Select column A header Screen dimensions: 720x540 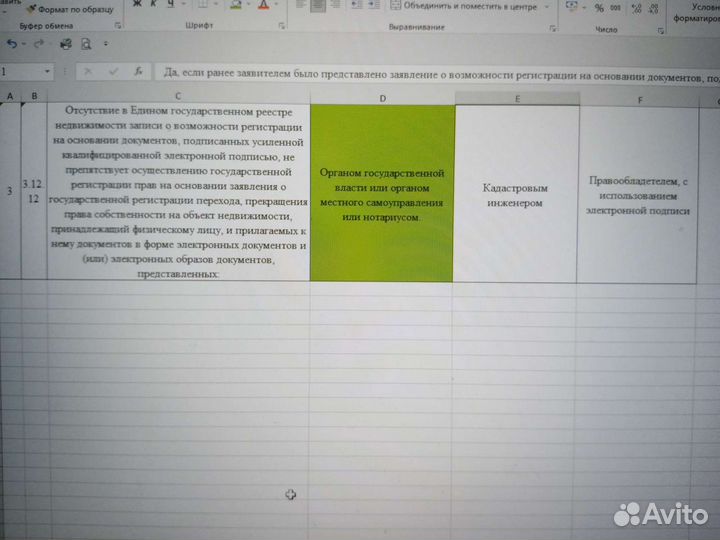point(10,96)
